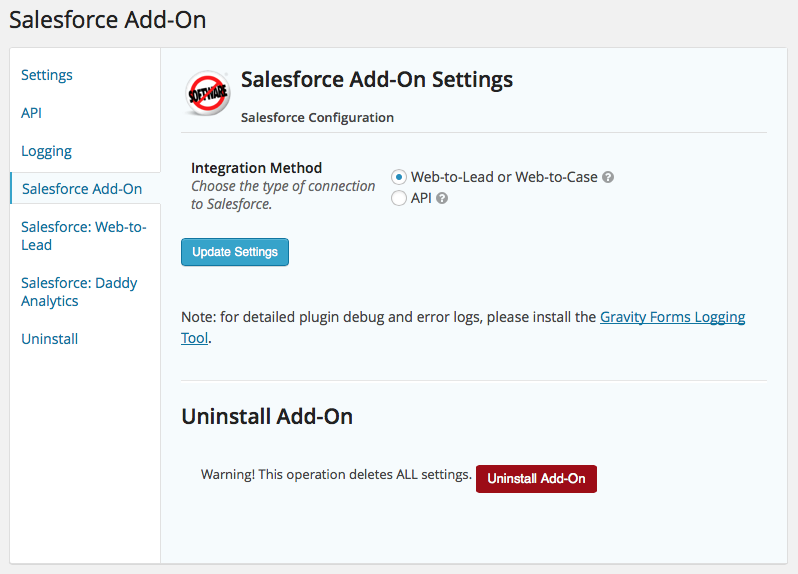Viewport: 798px width, 574px height.
Task: Switch to the API sidebar tab
Action: (32, 113)
